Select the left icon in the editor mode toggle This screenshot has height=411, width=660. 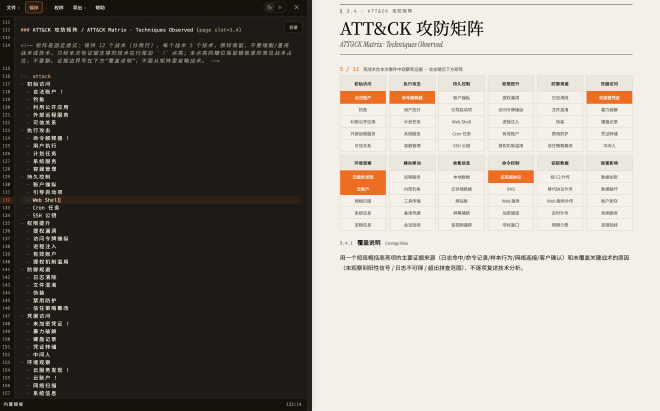click(x=270, y=7)
